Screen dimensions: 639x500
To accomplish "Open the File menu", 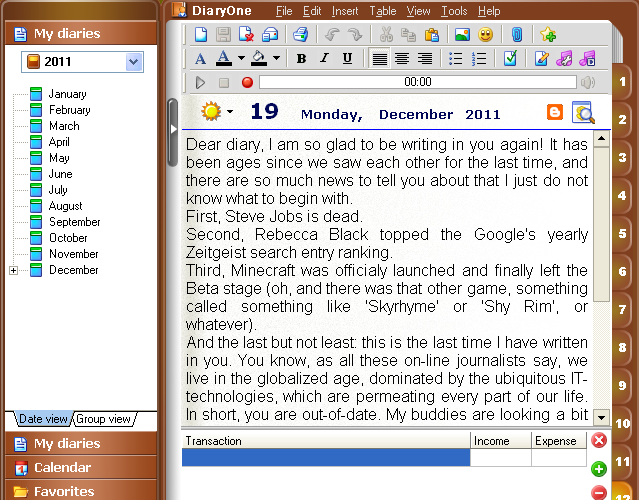I will coord(284,11).
